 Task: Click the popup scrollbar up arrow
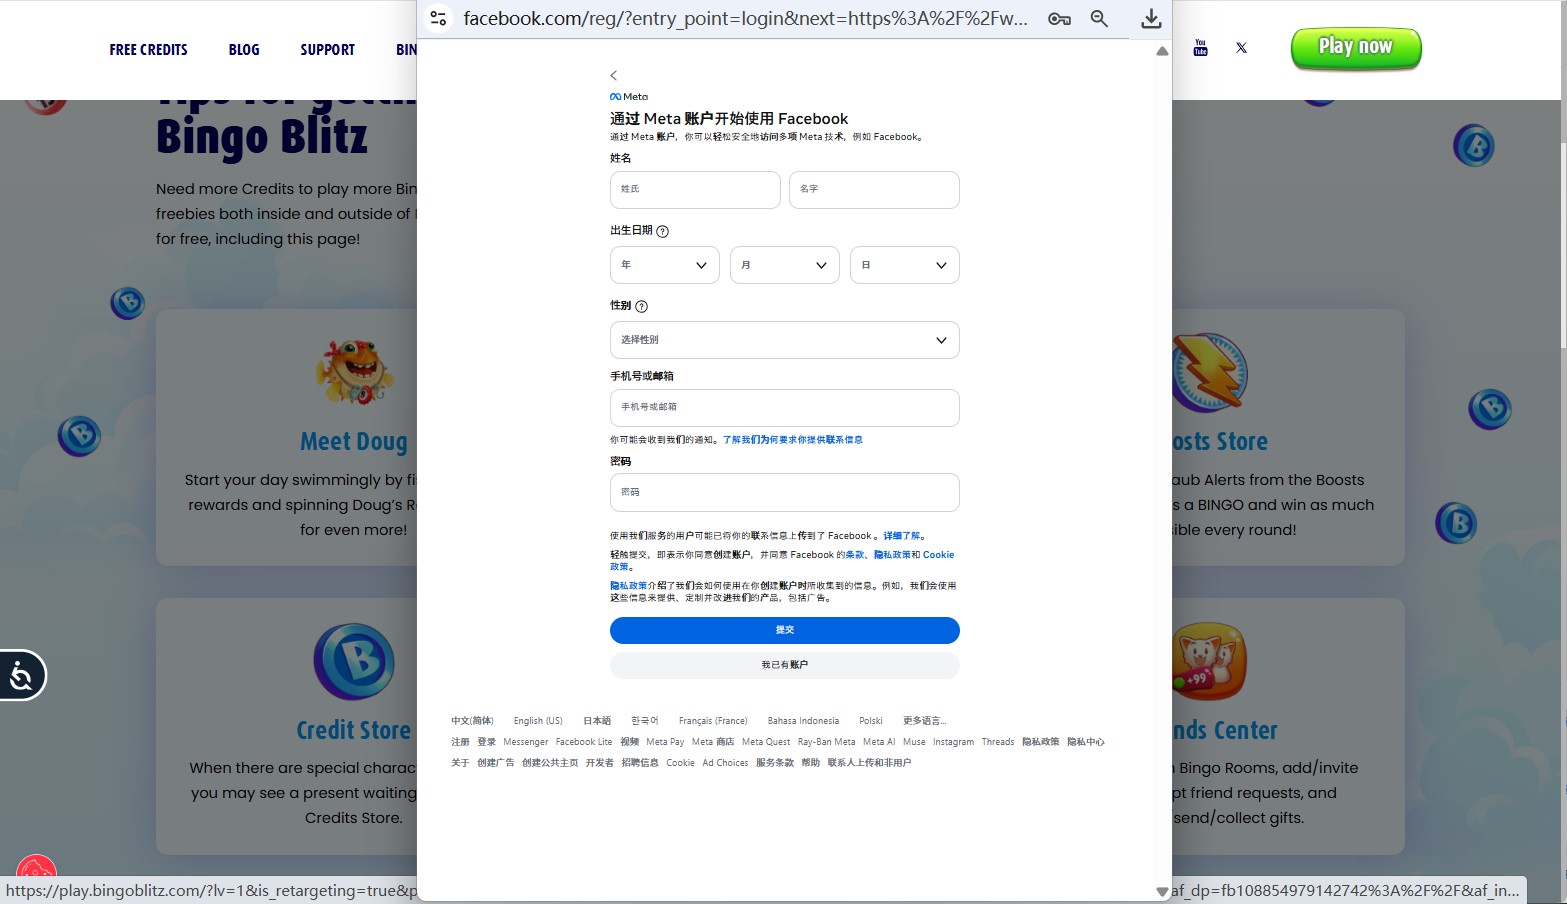click(1162, 51)
